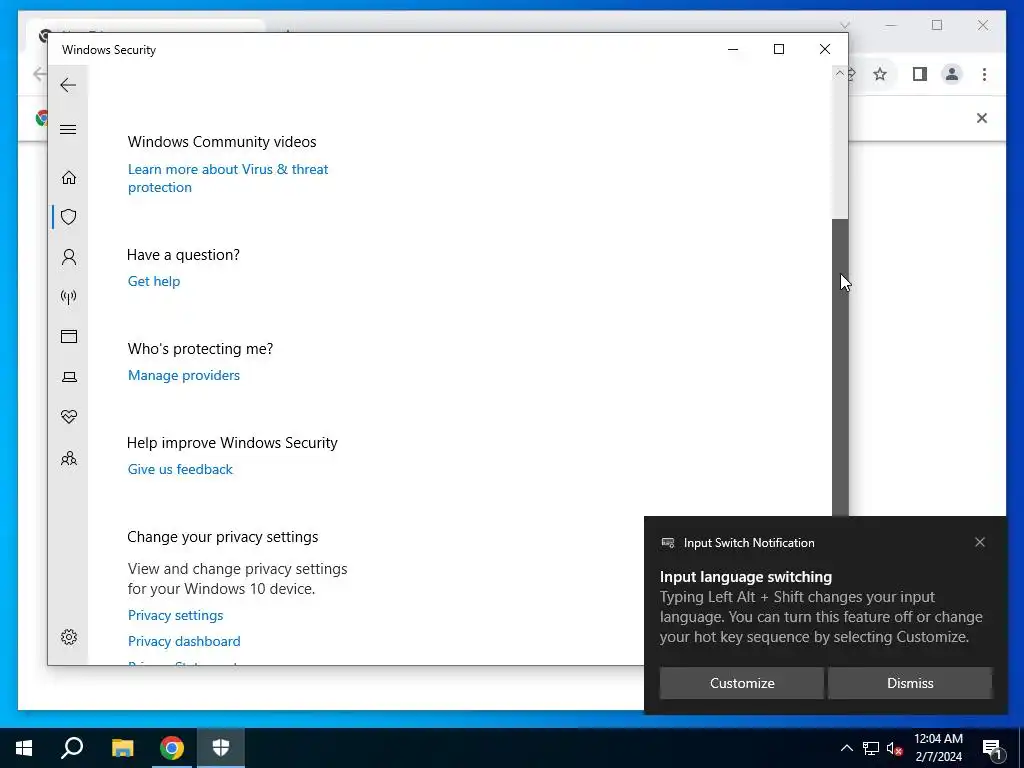1024x768 pixels.
Task: Toggle Chrome side panel icon
Action: [x=920, y=74]
